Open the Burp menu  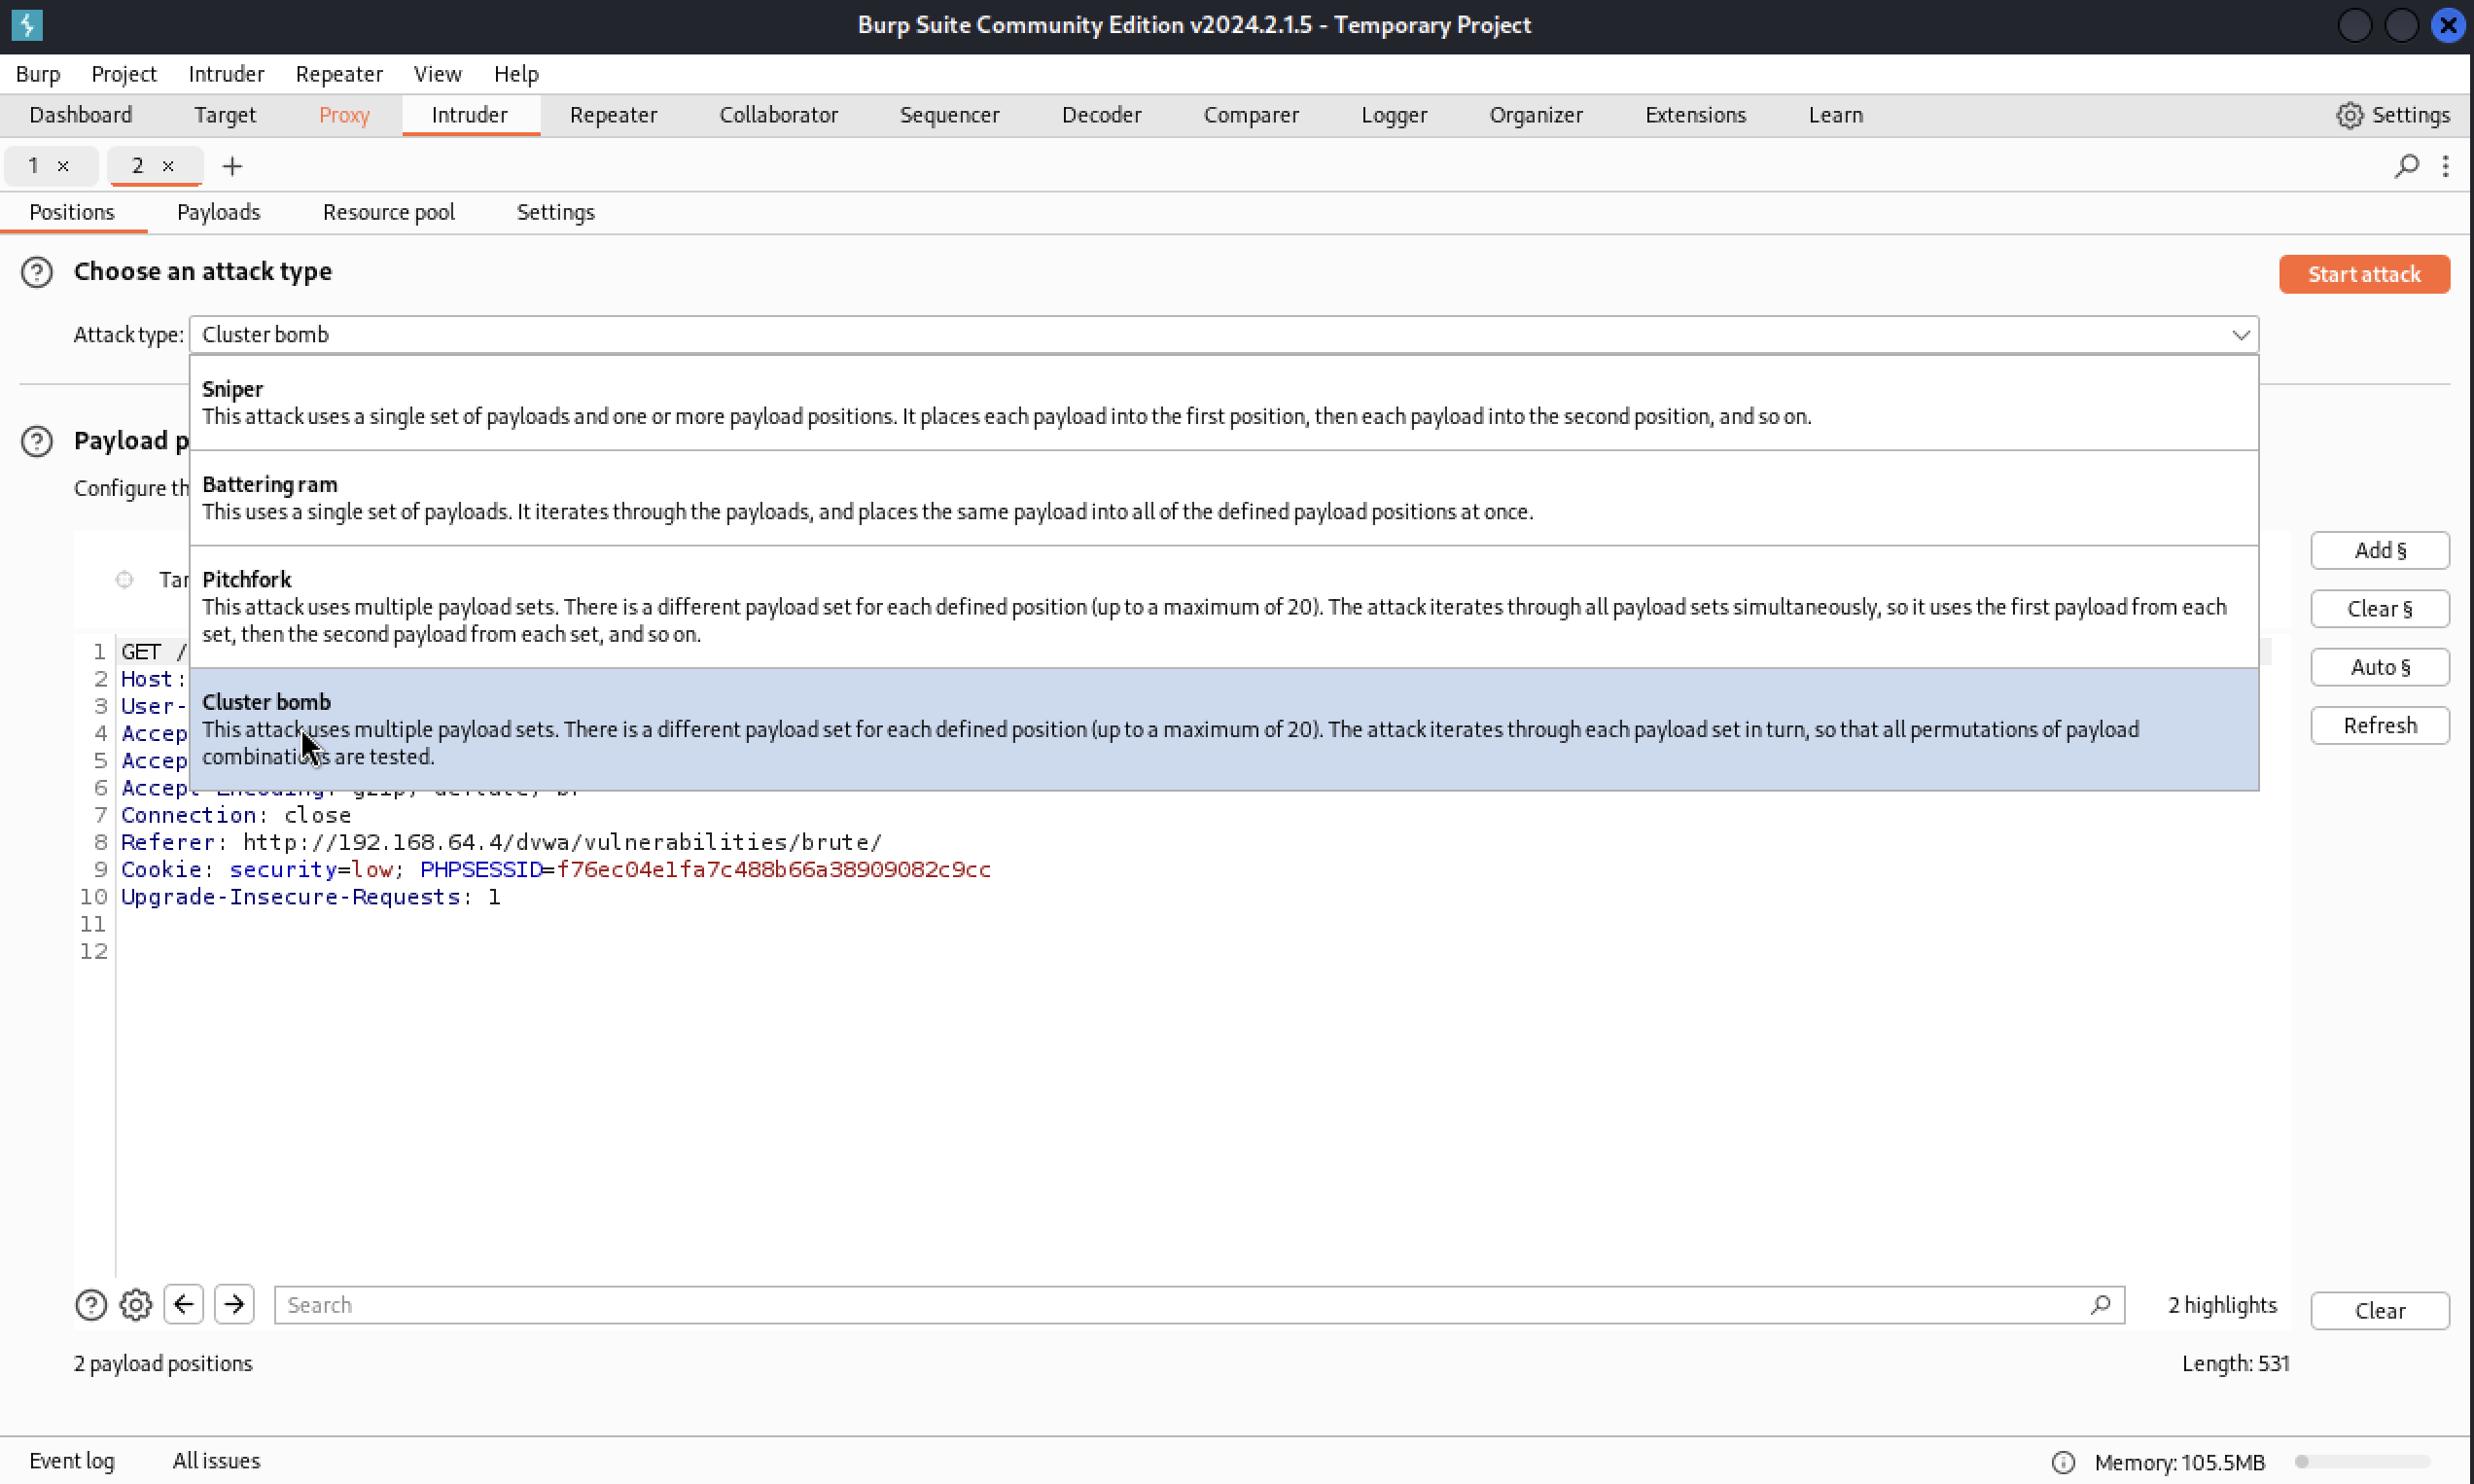(x=38, y=74)
